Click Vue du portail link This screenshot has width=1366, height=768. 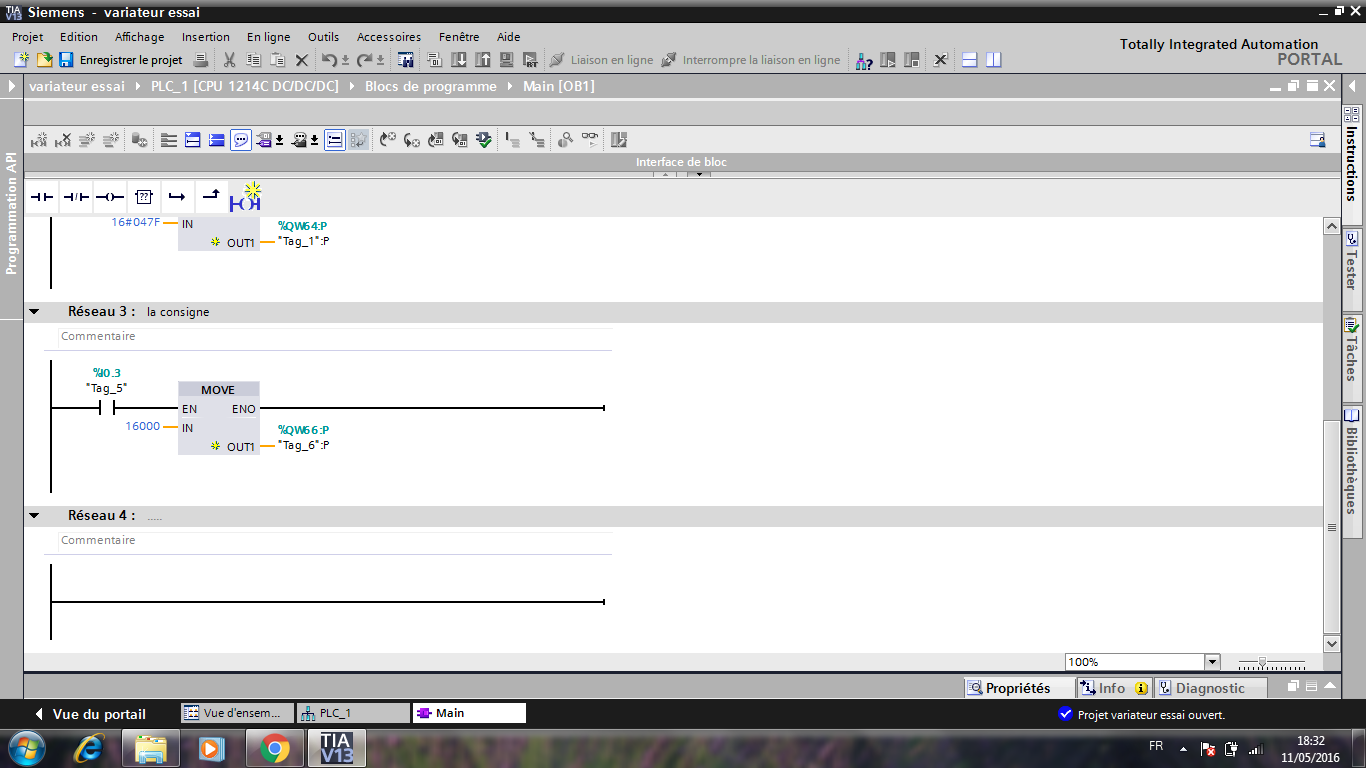(91, 714)
